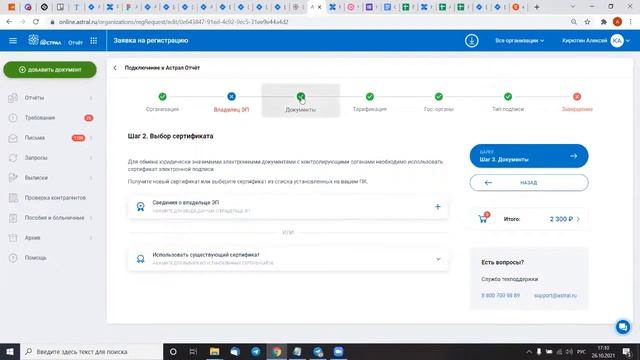Screen dimensions: 640x360
Task: Open the apps grid icon
Action: tap(93, 40)
